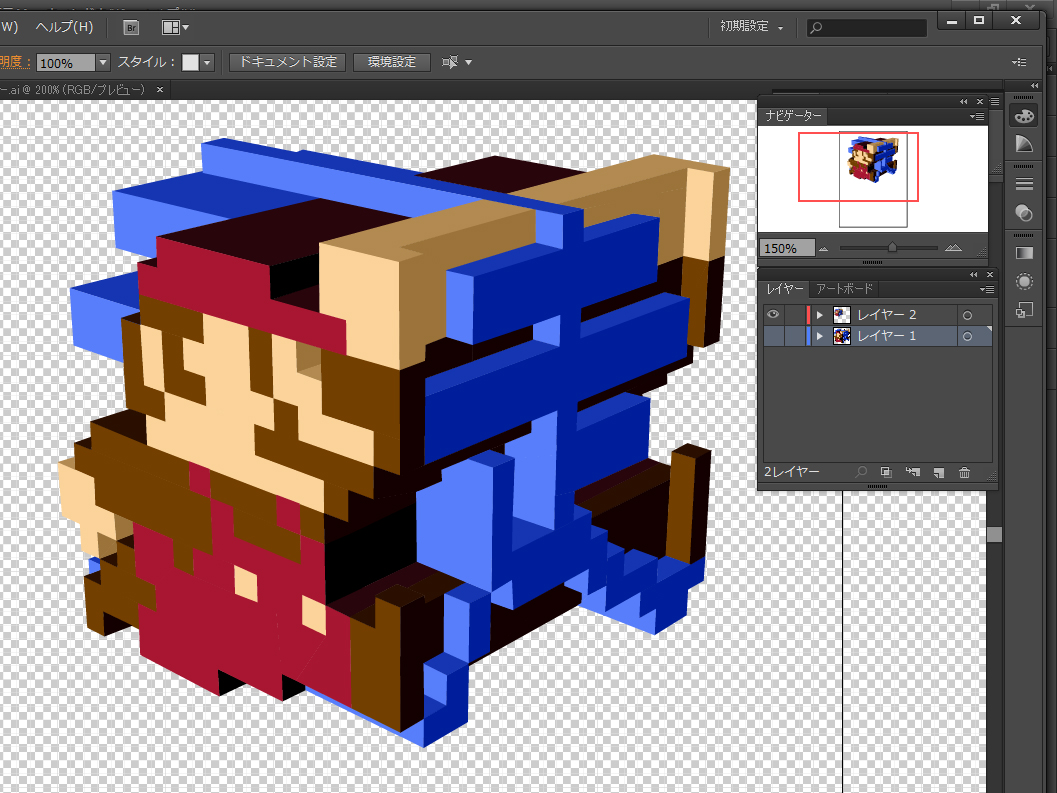Click the search field in the application bar

click(867, 28)
